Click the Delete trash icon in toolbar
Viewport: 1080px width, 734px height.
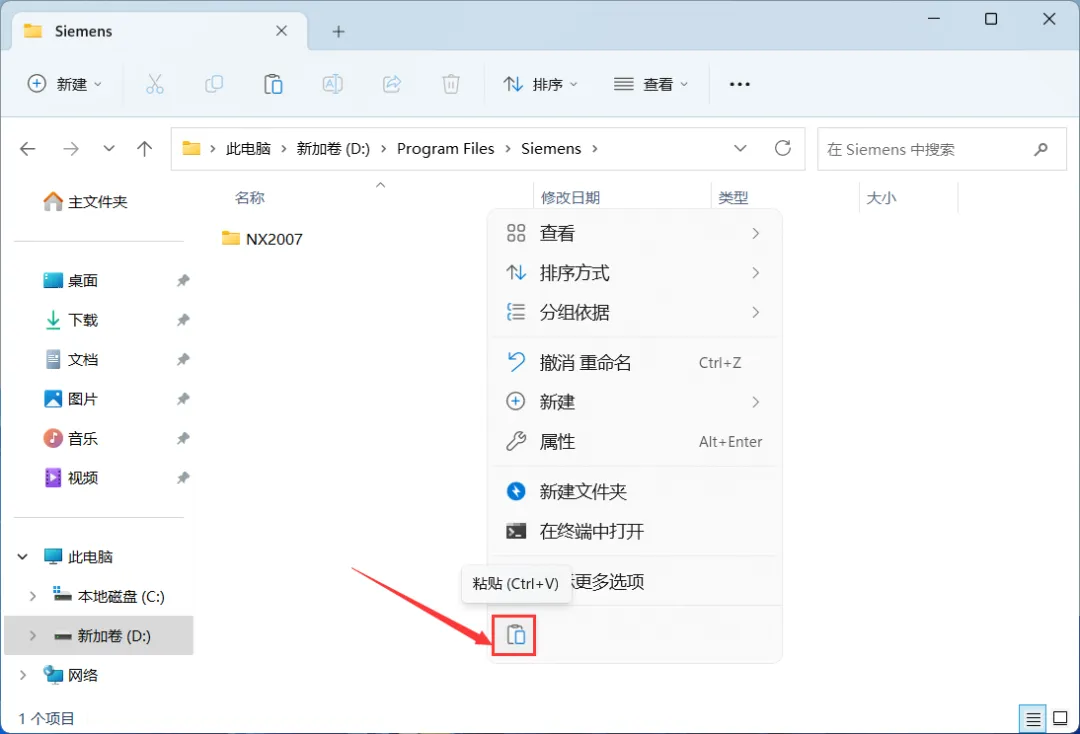451,84
